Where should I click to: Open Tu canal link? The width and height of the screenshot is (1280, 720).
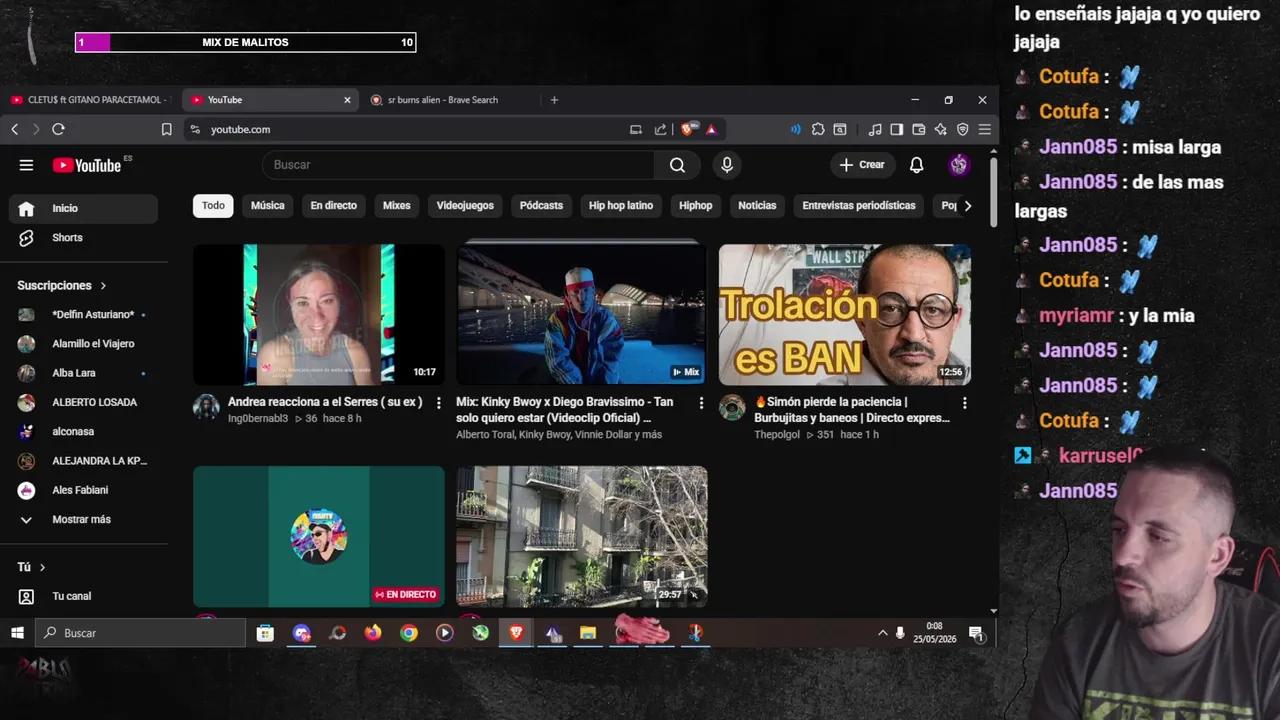coord(84,596)
